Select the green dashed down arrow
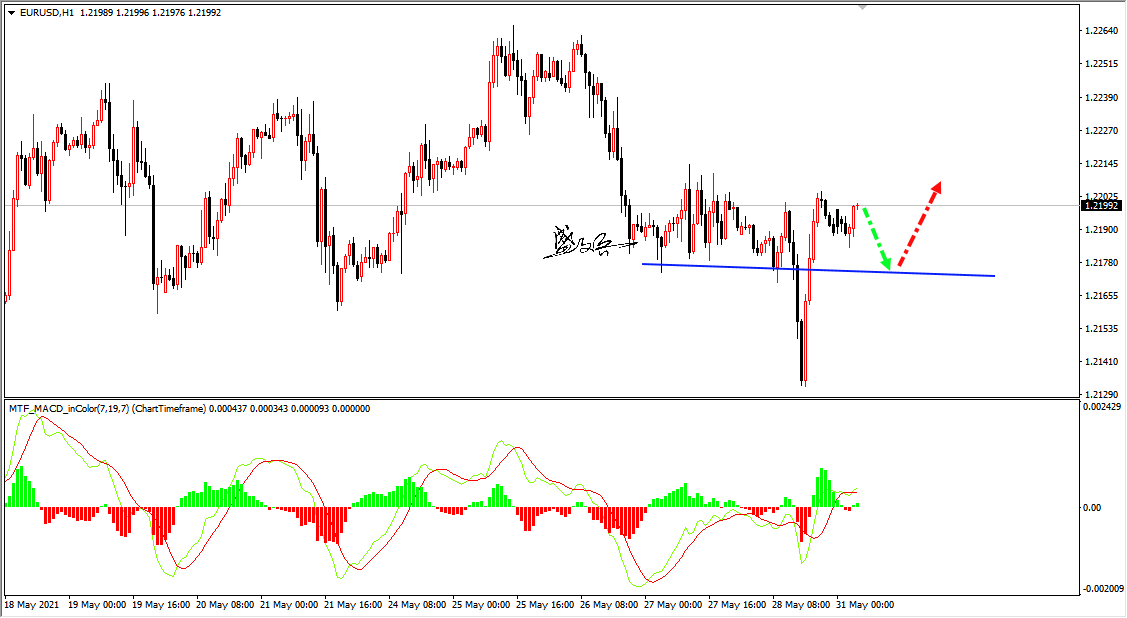Image resolution: width=1127 pixels, height=618 pixels. click(876, 238)
